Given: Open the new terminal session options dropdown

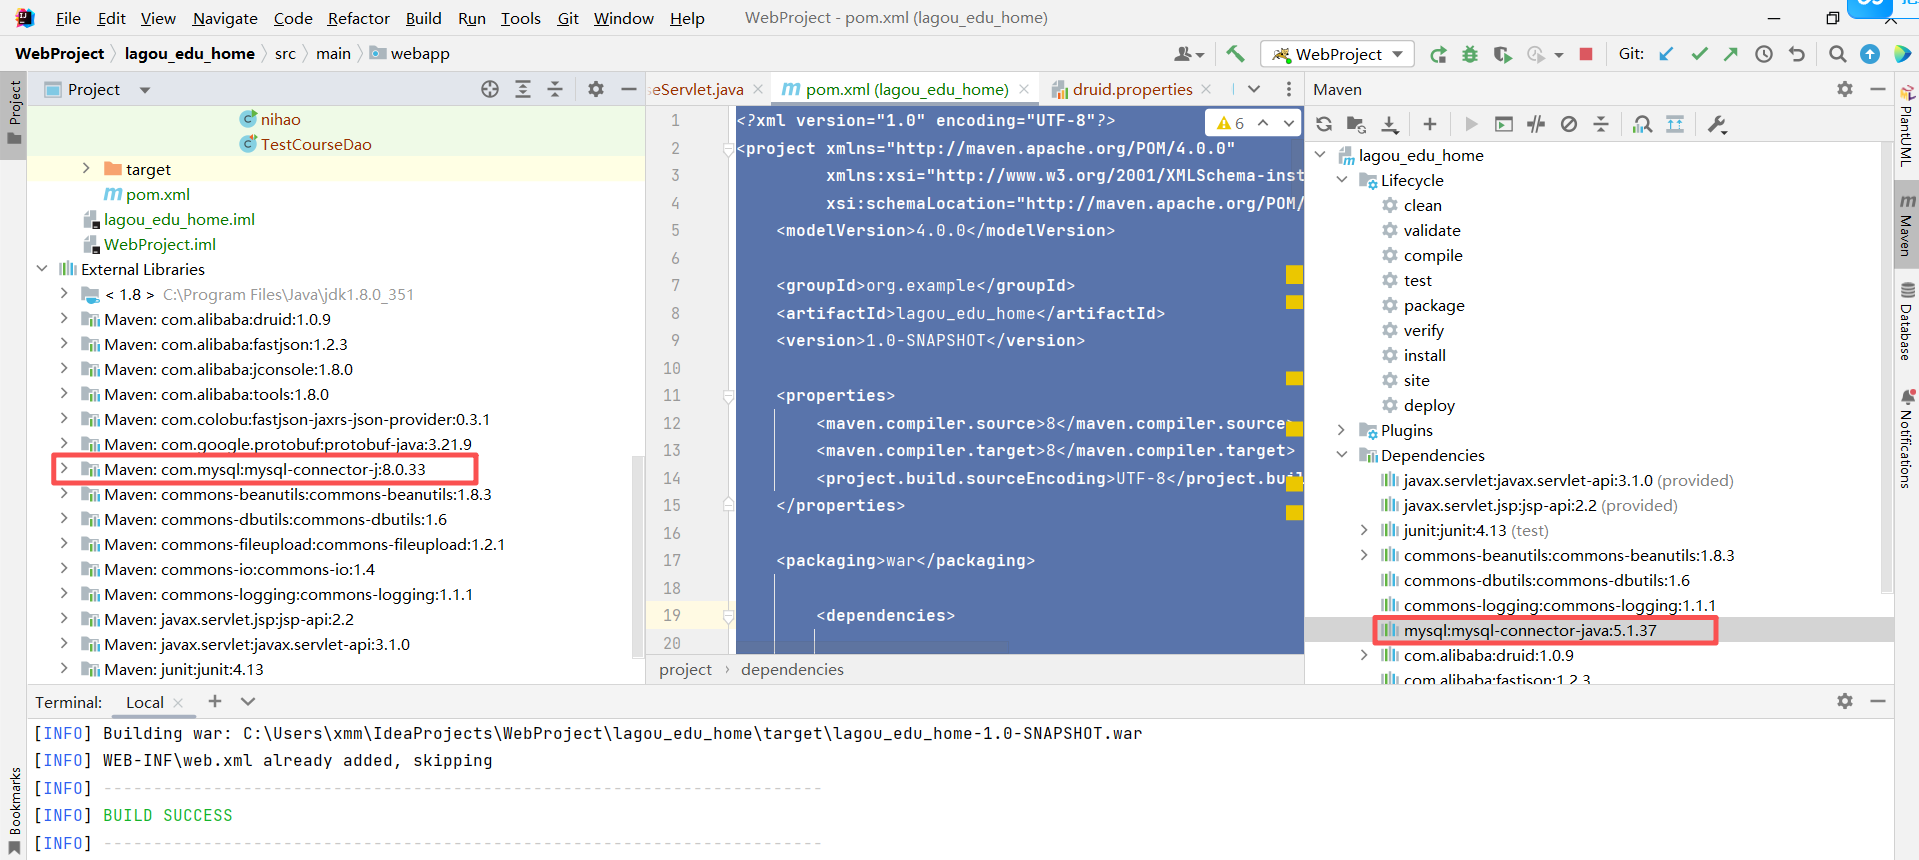Looking at the screenshot, I should (249, 701).
